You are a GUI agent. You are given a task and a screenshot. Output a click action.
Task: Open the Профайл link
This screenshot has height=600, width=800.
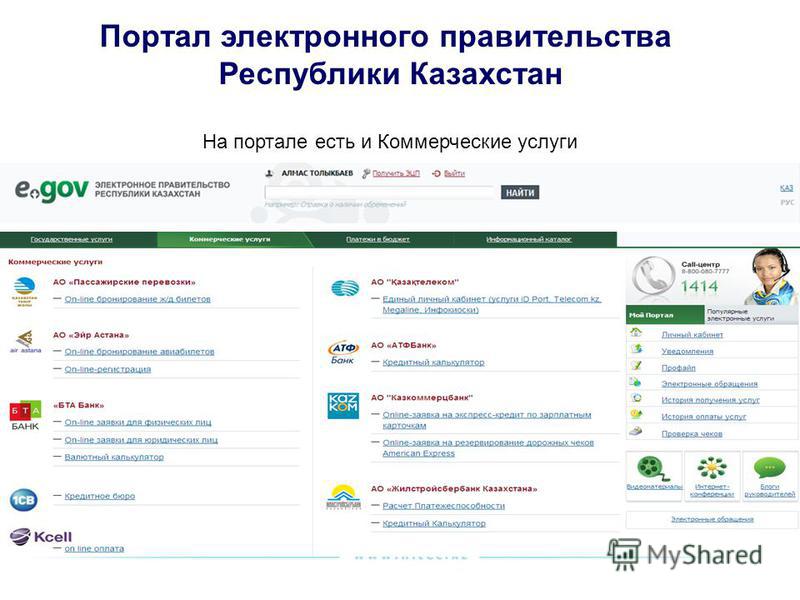click(679, 368)
